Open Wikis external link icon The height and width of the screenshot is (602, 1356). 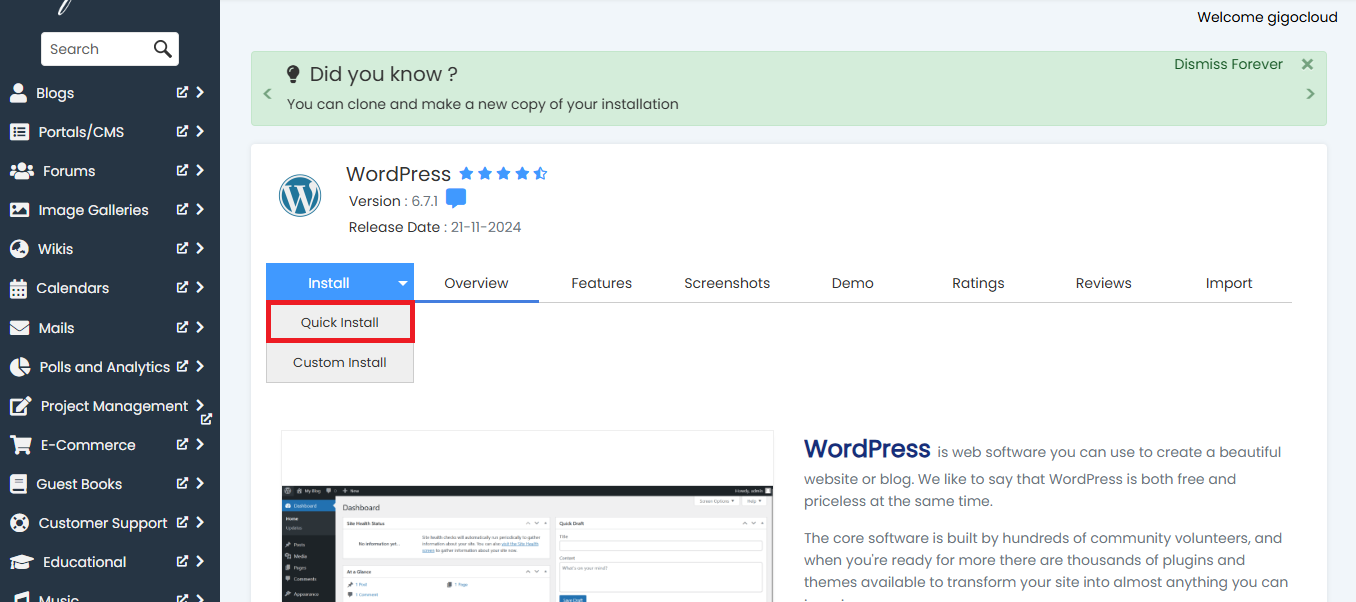[182, 248]
